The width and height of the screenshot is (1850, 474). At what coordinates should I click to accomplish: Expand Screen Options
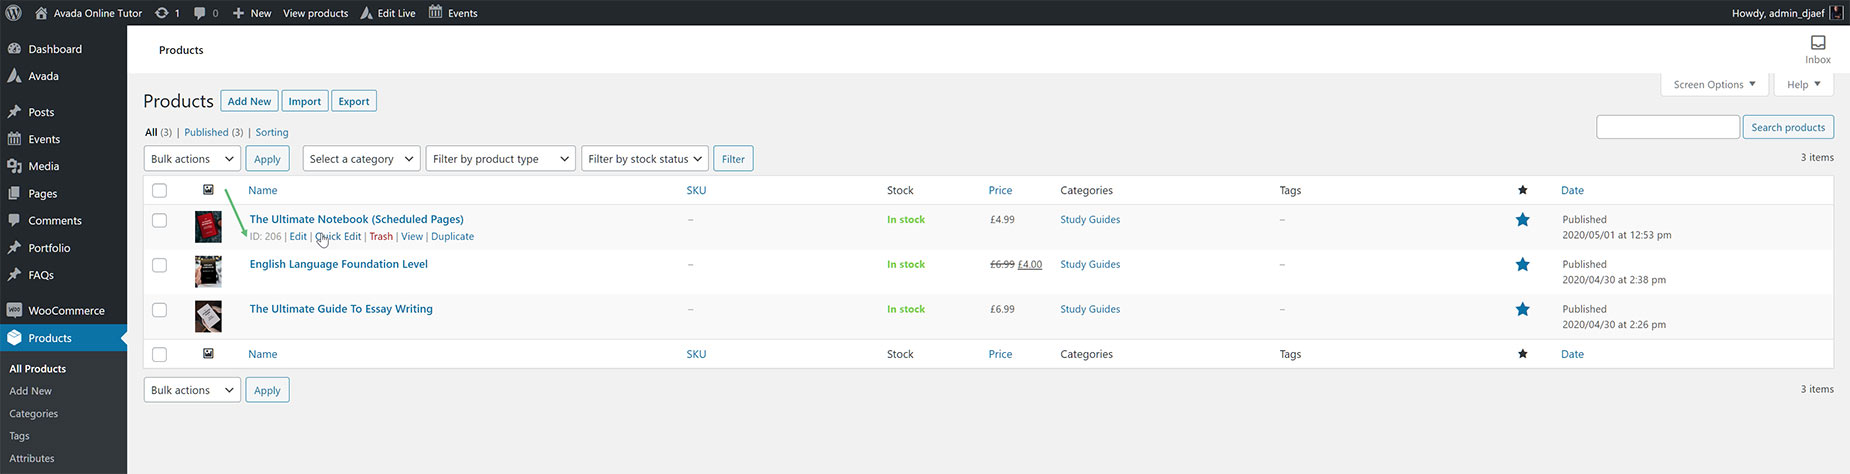1715,84
